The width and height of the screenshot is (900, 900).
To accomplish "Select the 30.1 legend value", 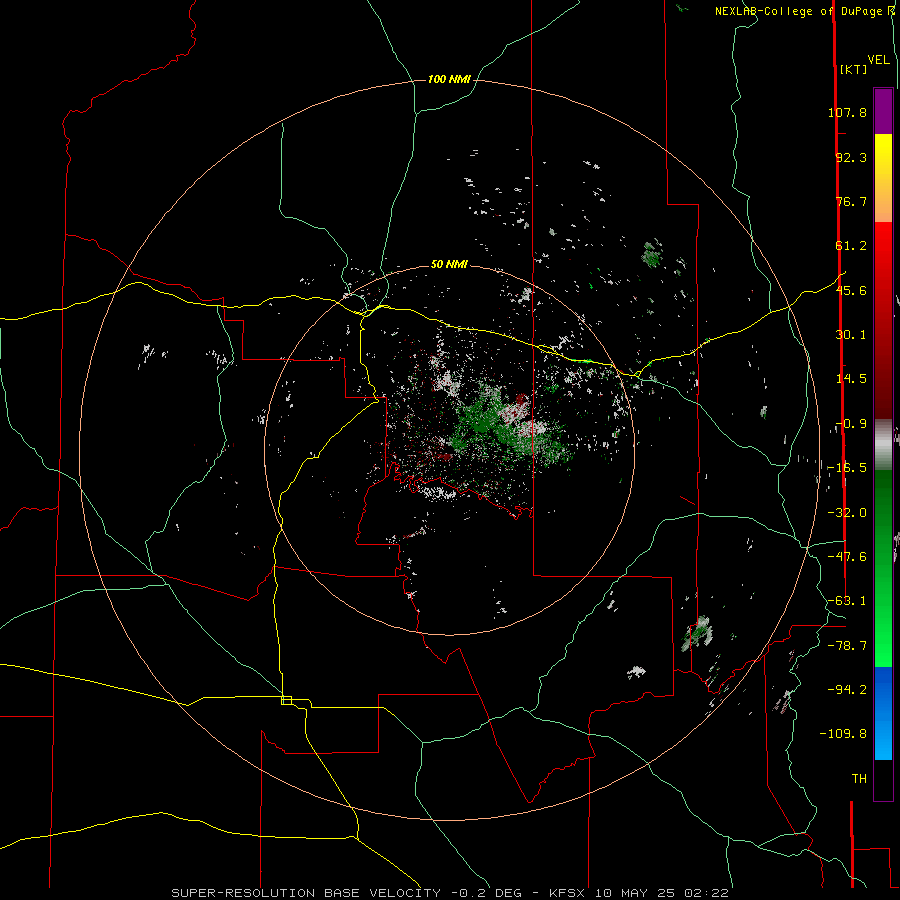I will click(851, 335).
